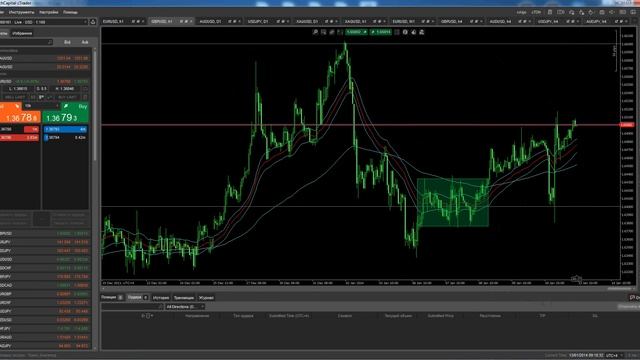Image resolution: width=640 pixels, height=360 pixels.
Task: Tick the header checkbox in orders table
Action: click(148, 316)
